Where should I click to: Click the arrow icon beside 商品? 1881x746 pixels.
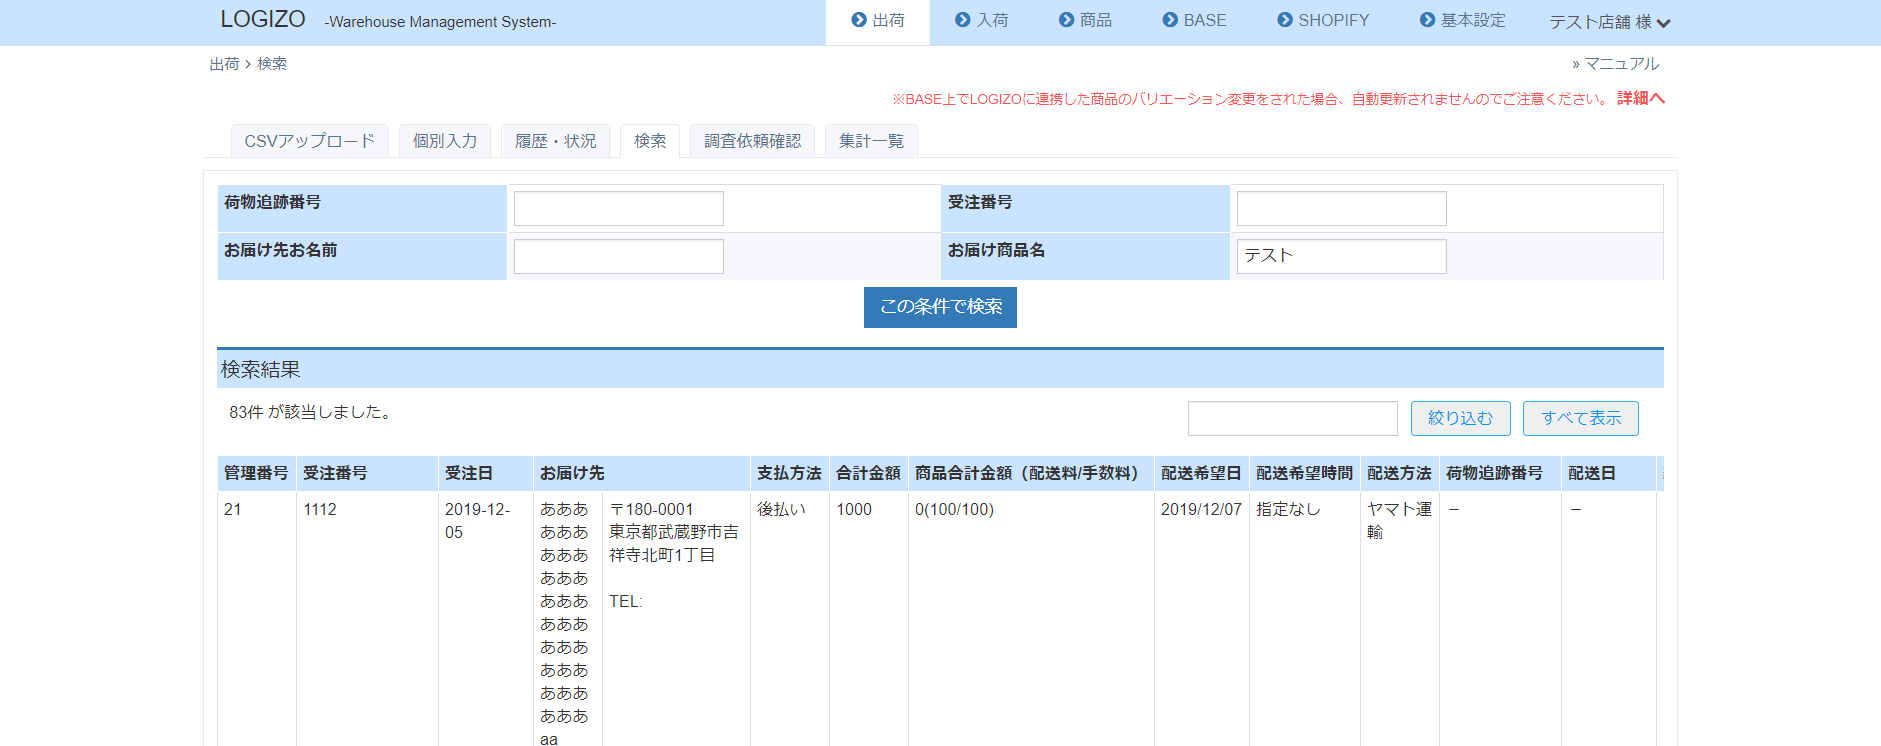tap(1066, 20)
